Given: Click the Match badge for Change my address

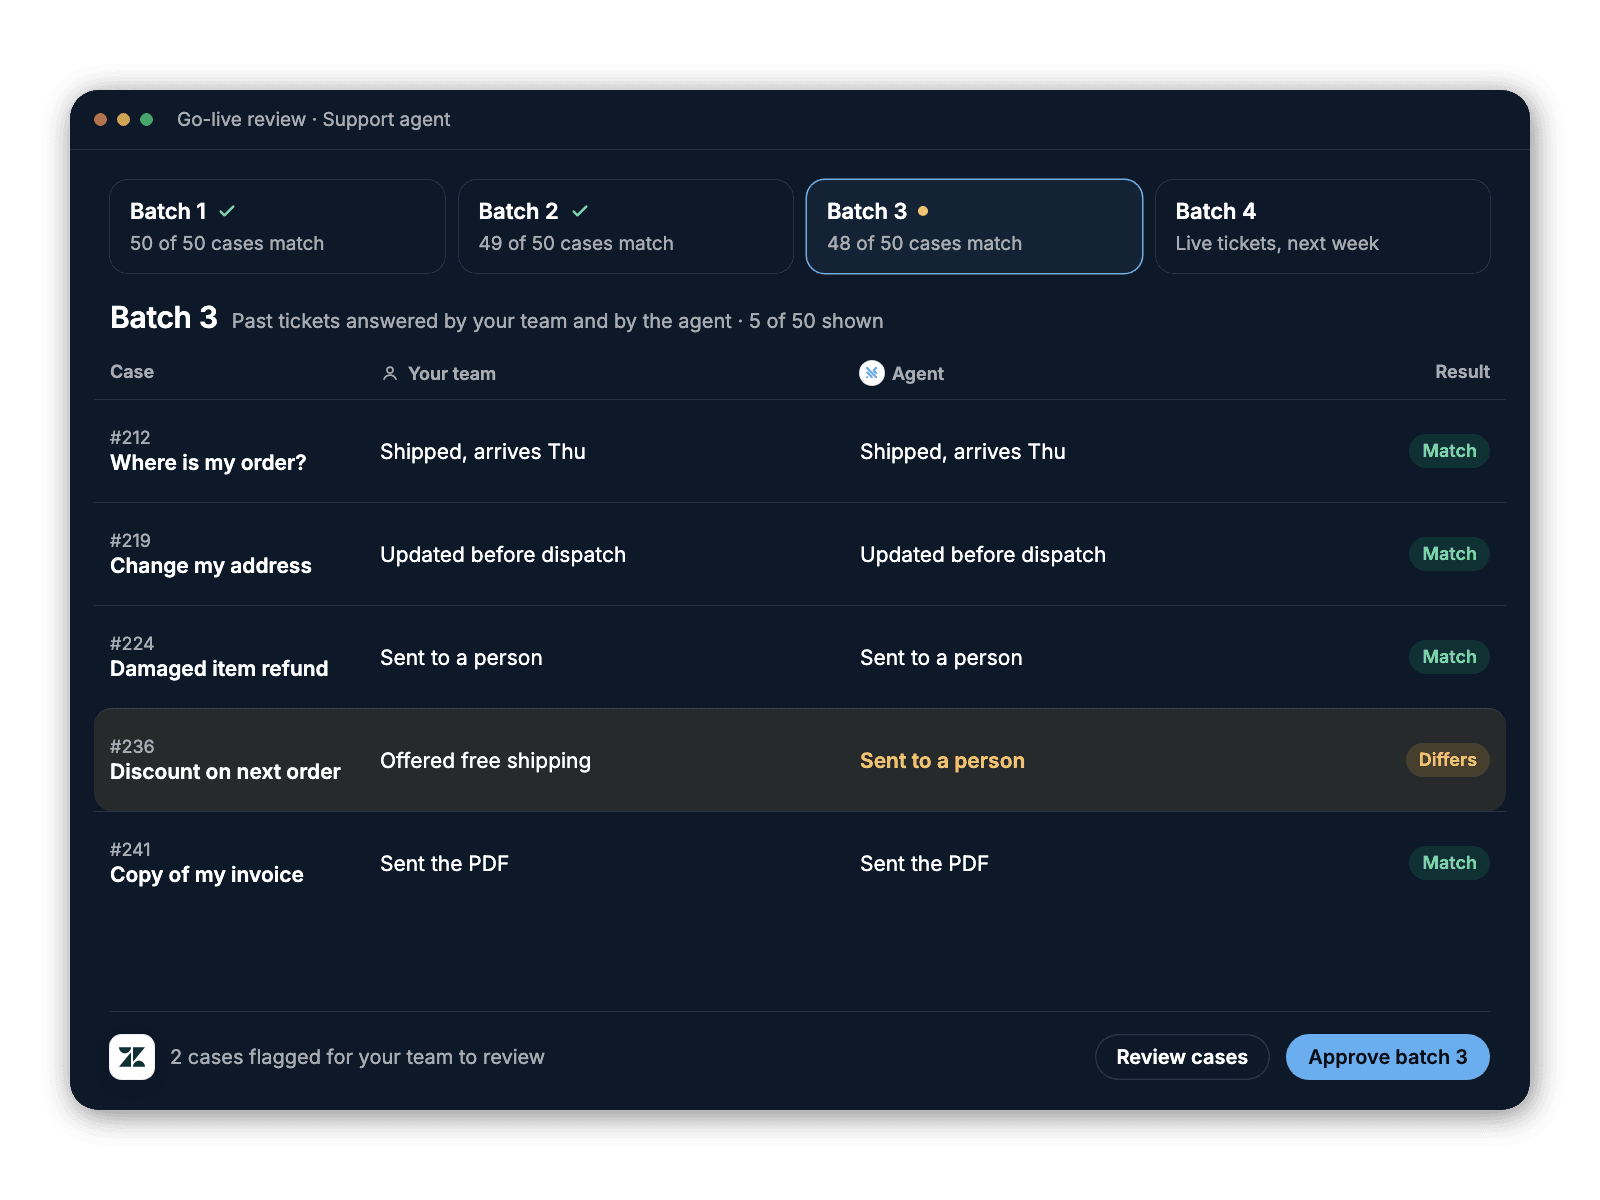Looking at the screenshot, I should pos(1449,554).
